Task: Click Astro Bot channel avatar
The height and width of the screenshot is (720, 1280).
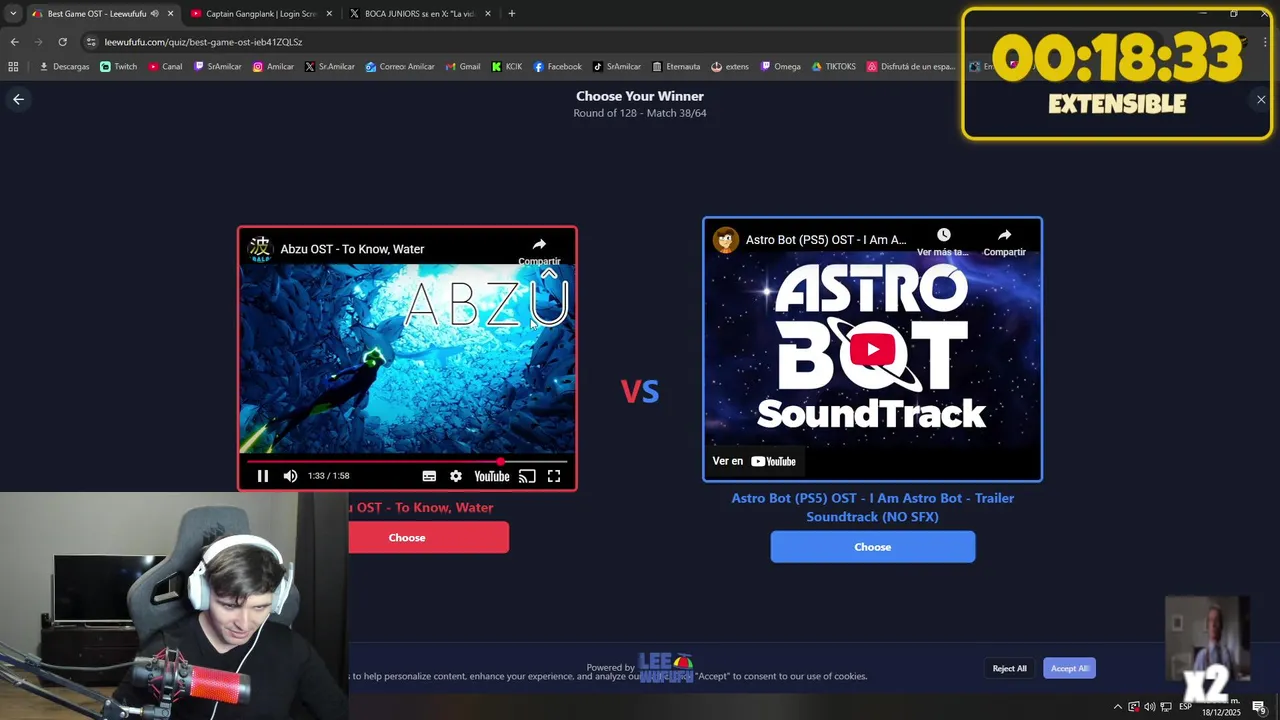Action: click(726, 240)
